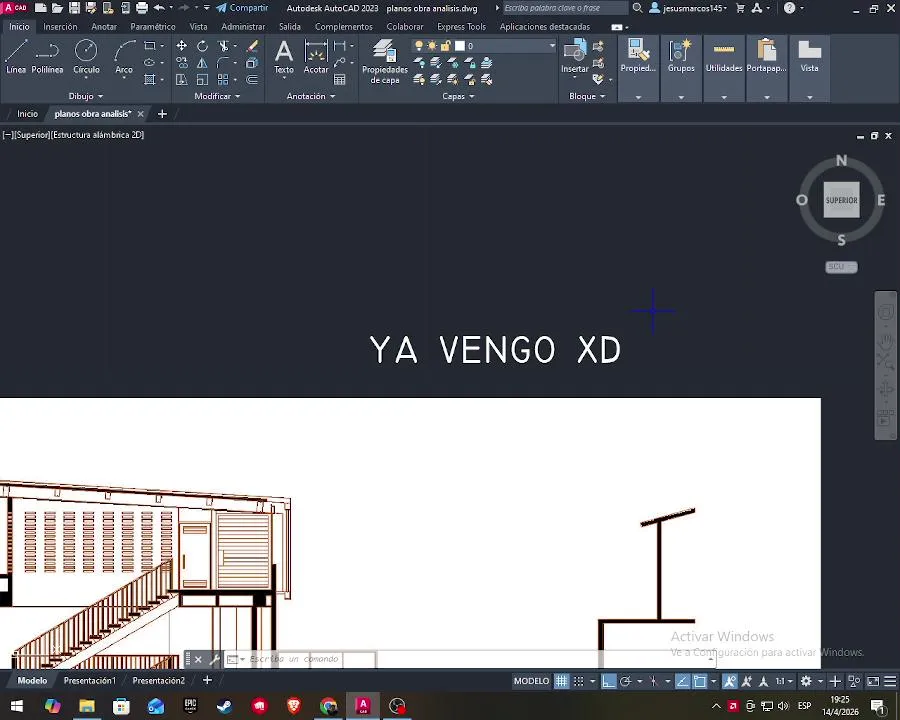Screen dimensions: 900x720
Task: Click the SCU coordinate system button
Action: [841, 267]
